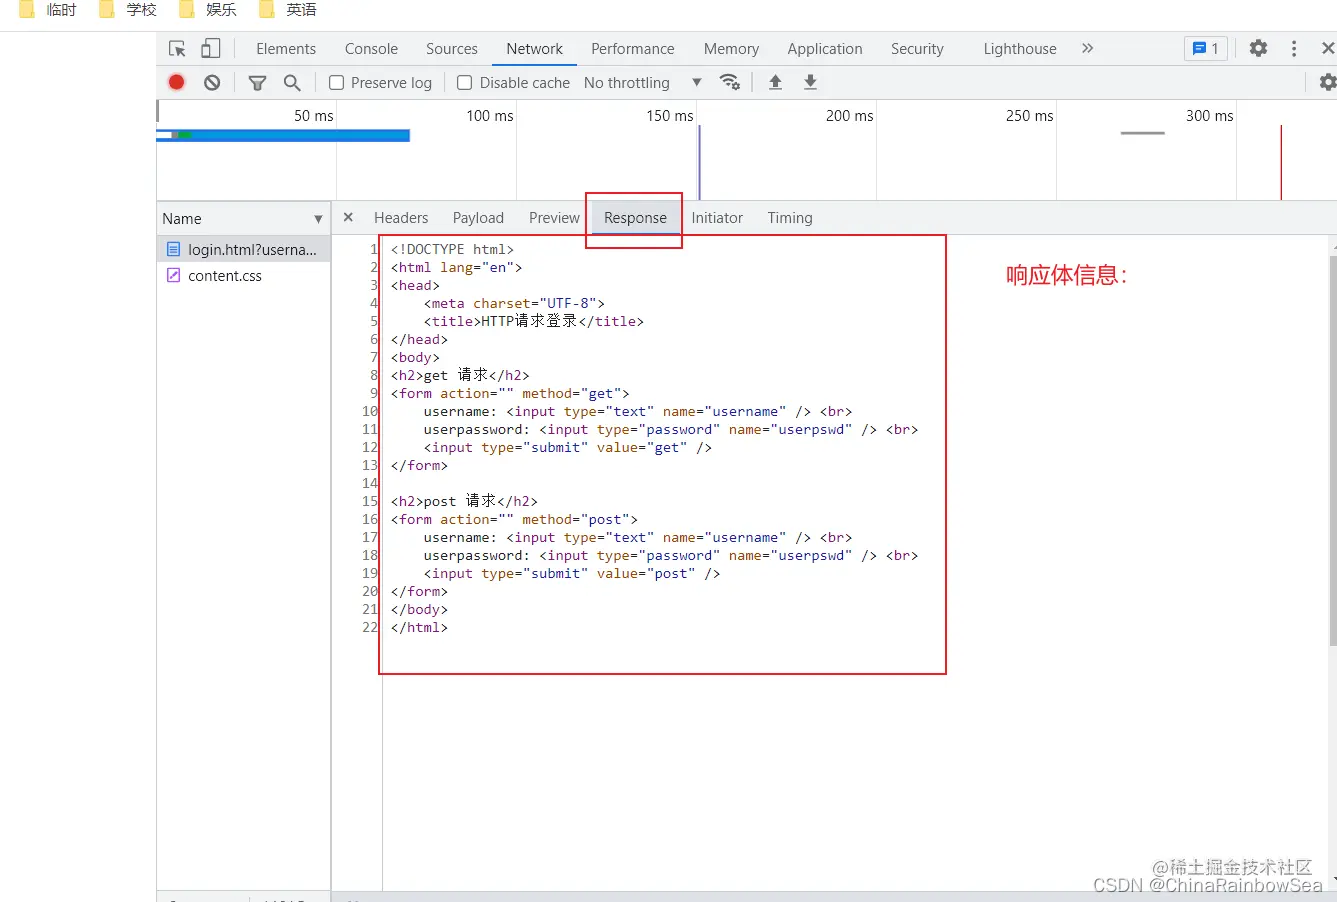Click the blue timeline overview bar
The width and height of the screenshot is (1337, 902).
283,135
